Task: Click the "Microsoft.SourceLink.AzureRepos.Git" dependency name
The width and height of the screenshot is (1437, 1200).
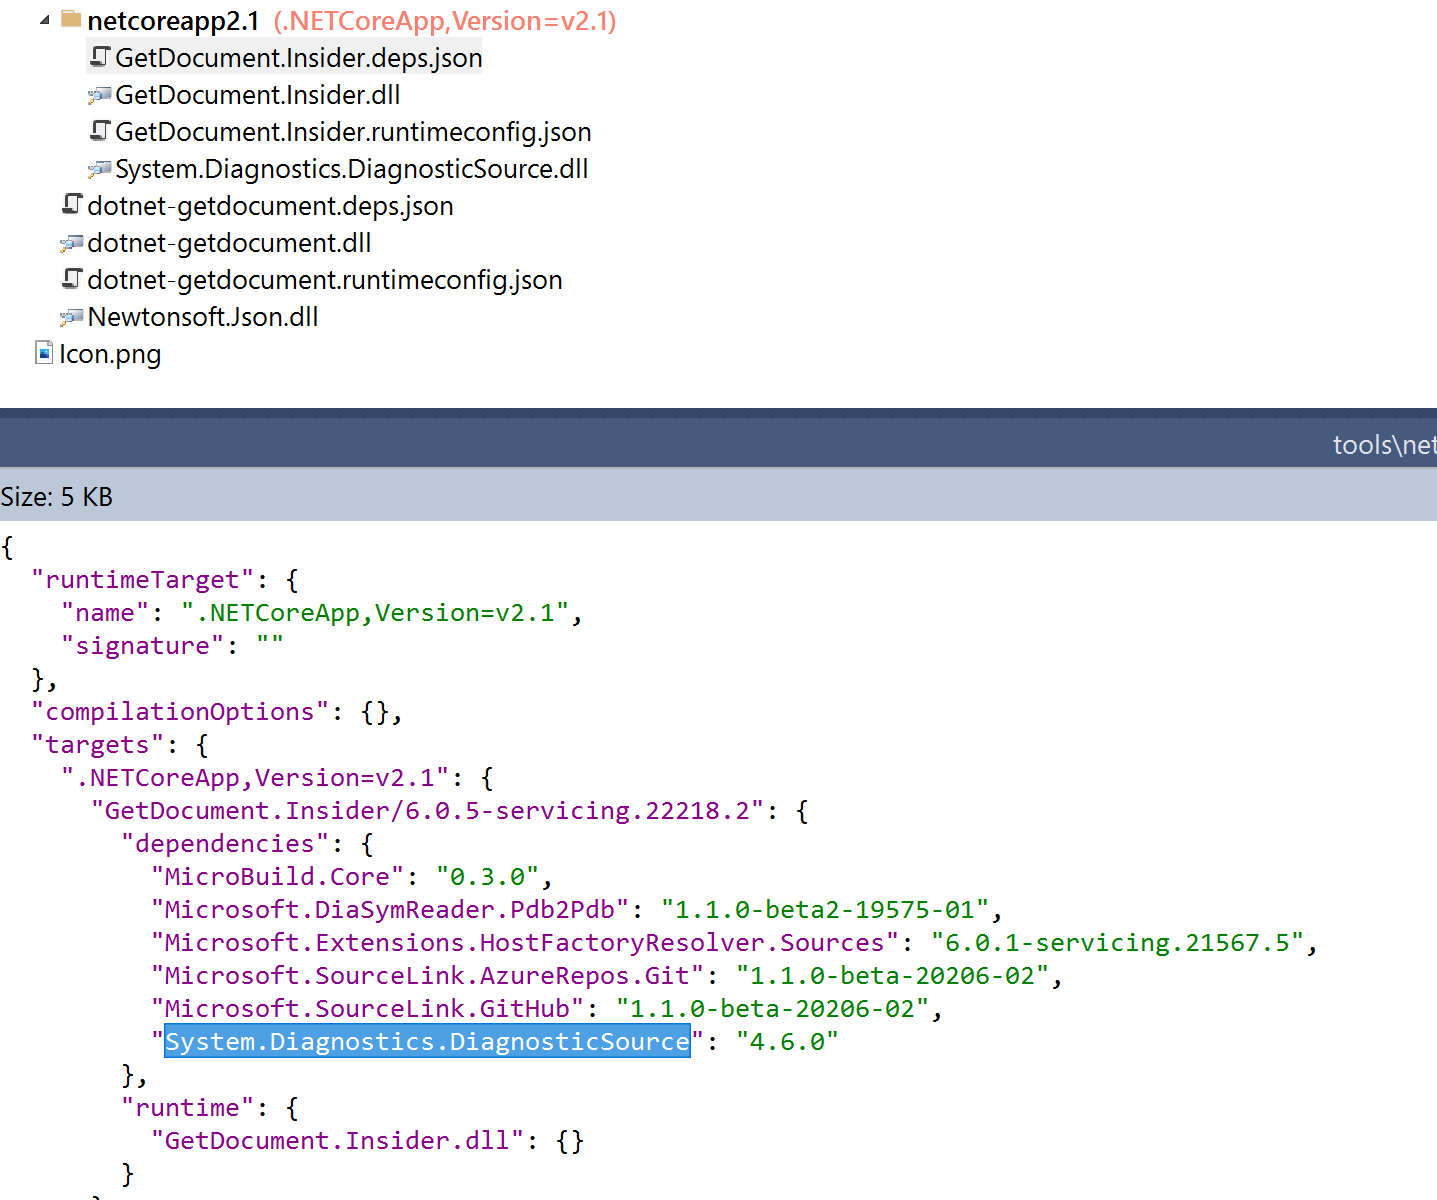Action: pyautogui.click(x=428, y=976)
